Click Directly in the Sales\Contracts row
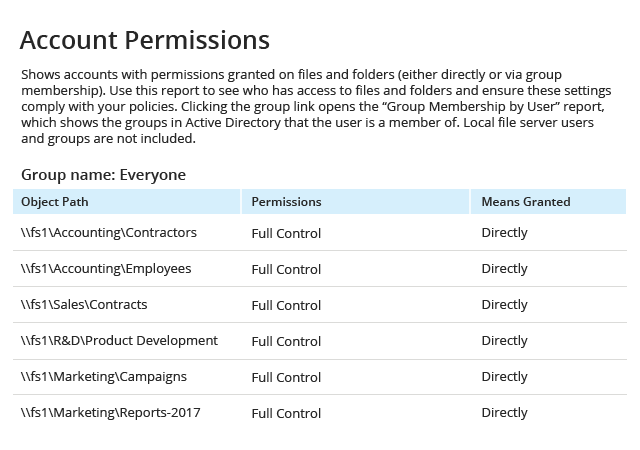Screen dimensions: 640x450 [x=504, y=305]
